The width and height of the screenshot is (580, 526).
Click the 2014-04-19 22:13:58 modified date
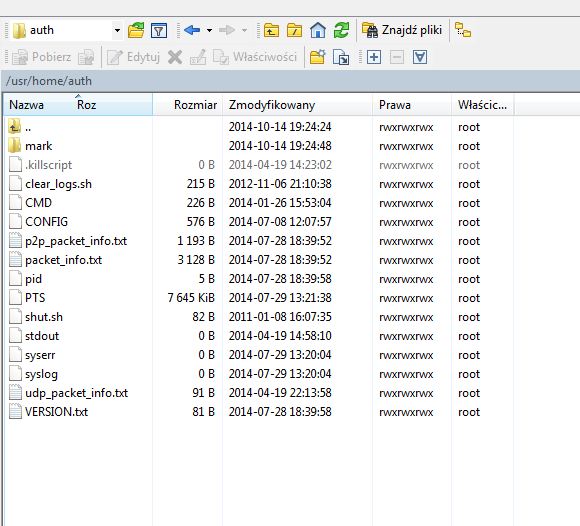click(x=280, y=393)
